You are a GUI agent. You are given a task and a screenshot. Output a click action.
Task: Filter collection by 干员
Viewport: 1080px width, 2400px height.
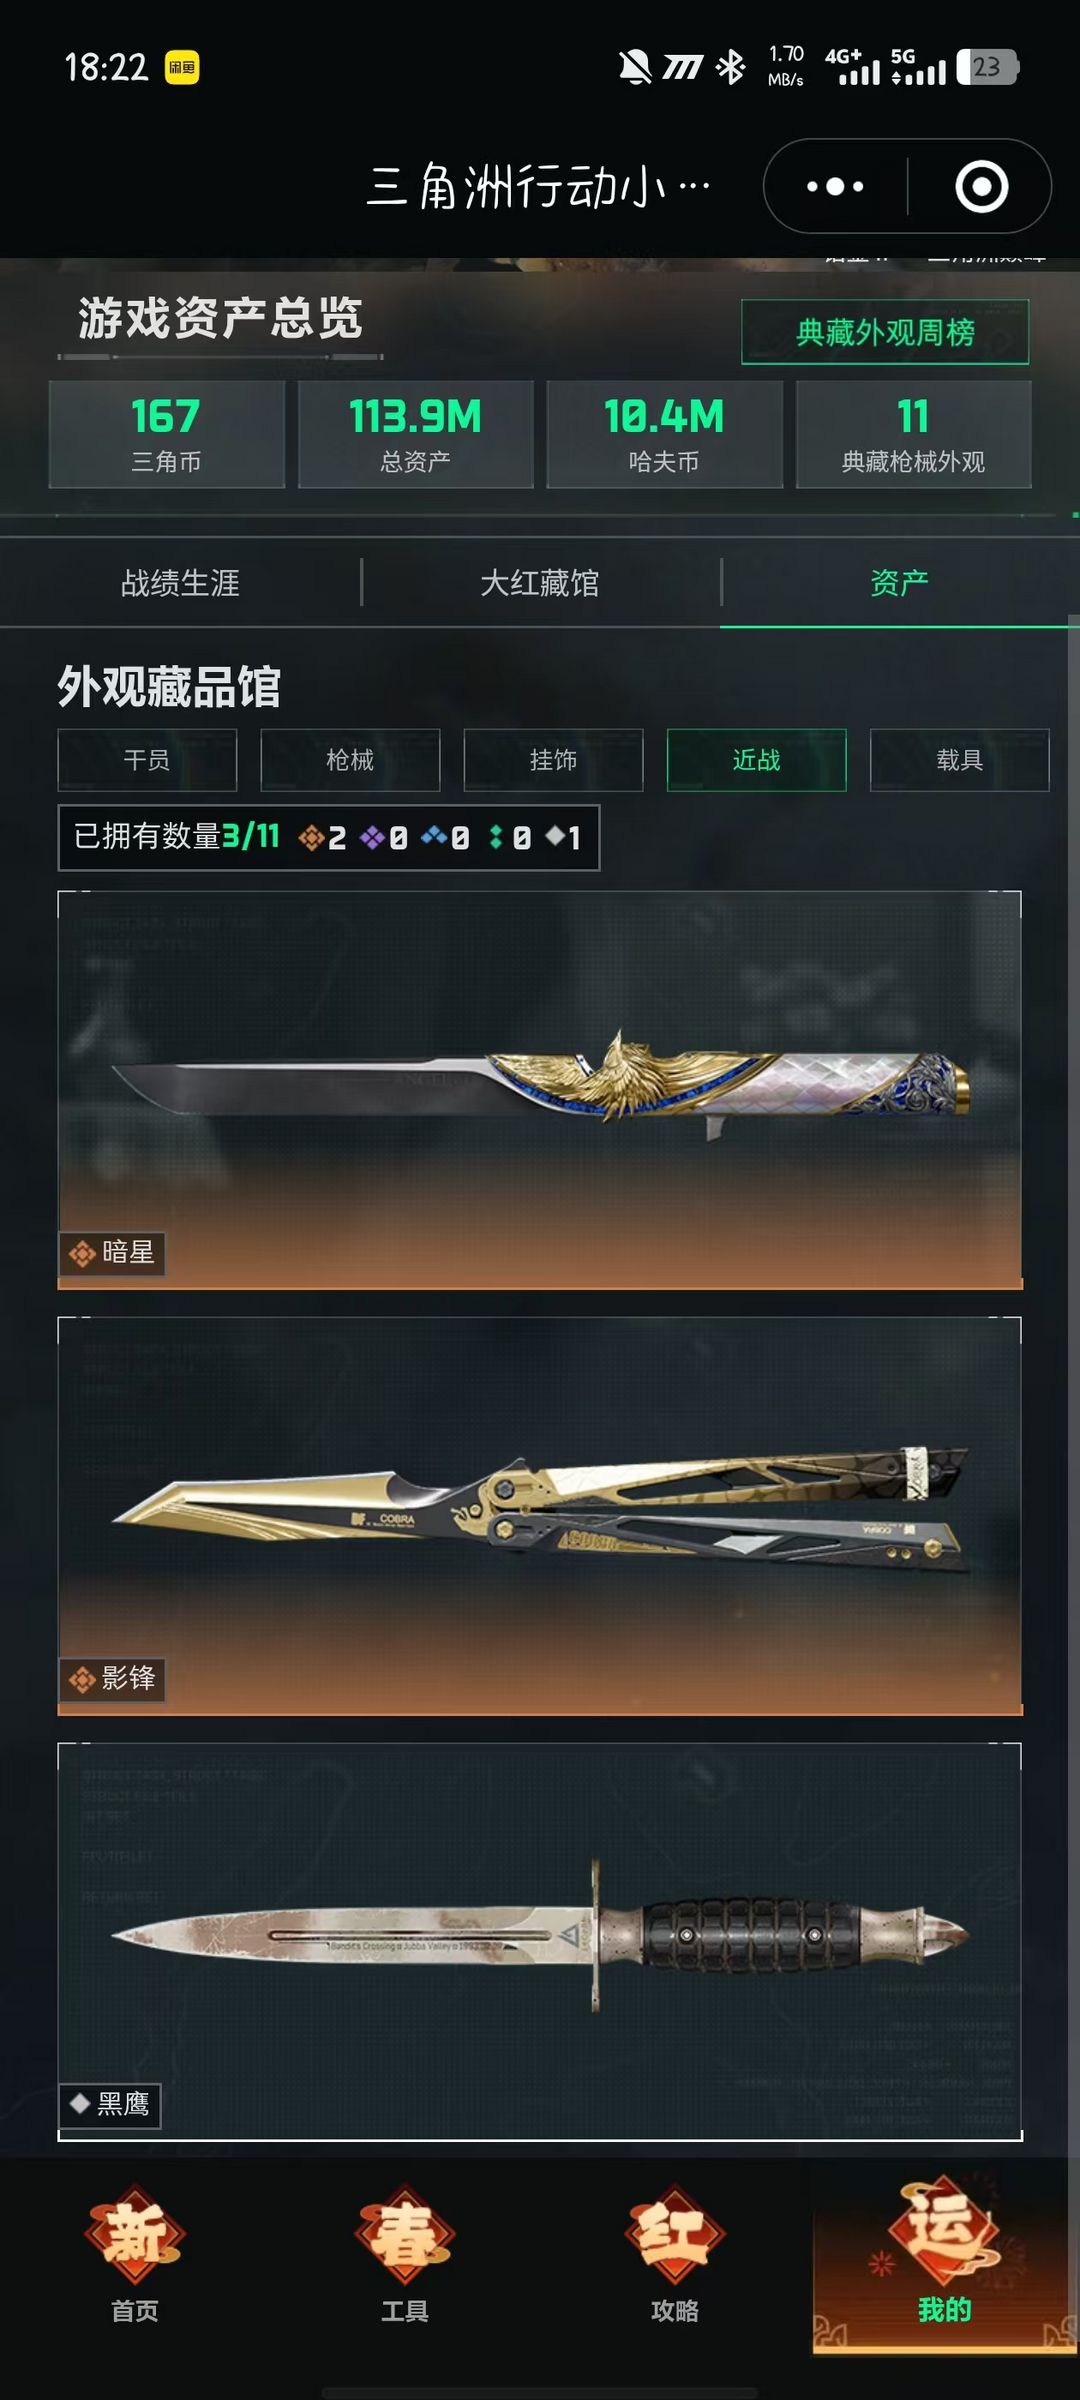click(x=147, y=760)
